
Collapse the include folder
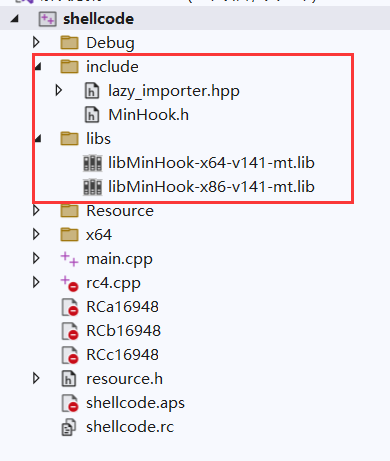38,66
